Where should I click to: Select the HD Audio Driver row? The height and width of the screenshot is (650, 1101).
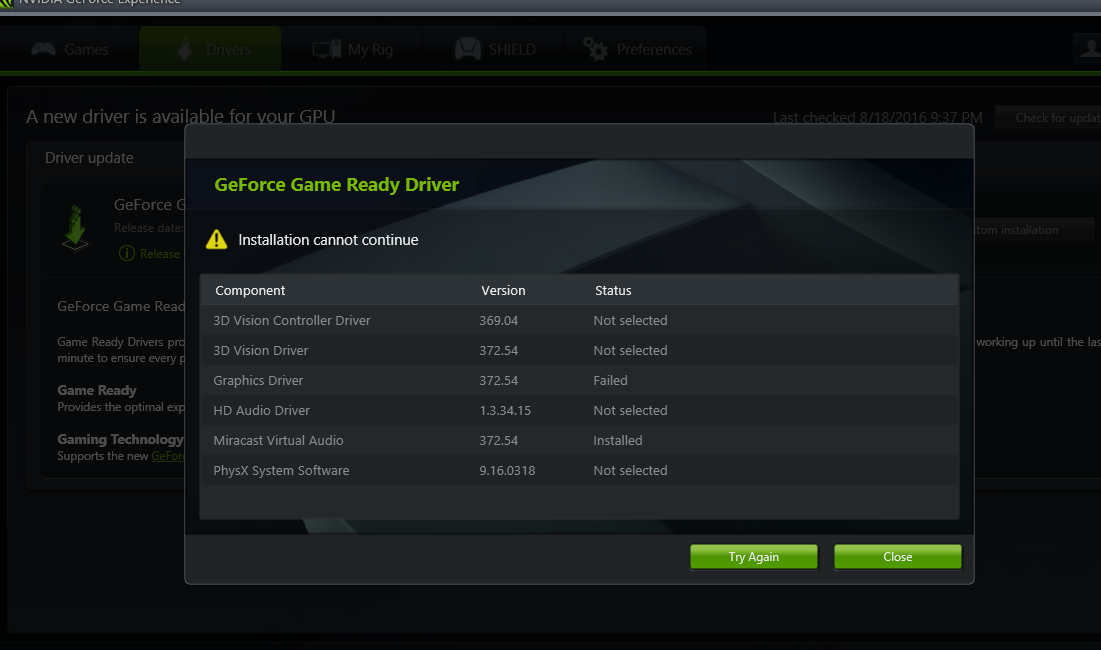pos(579,411)
